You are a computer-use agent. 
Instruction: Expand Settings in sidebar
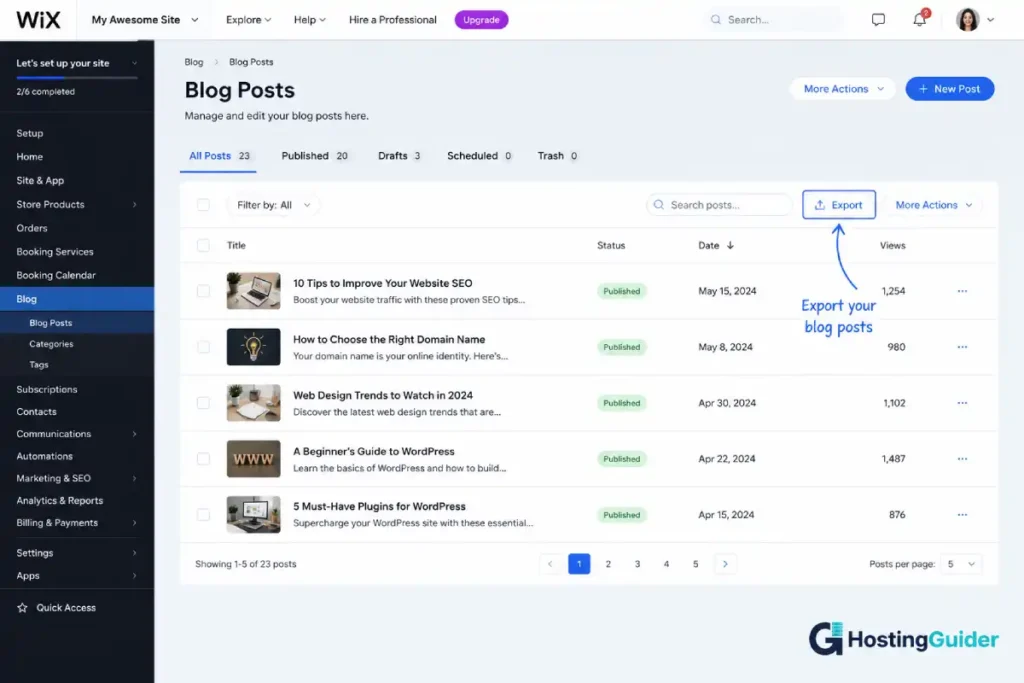point(135,552)
